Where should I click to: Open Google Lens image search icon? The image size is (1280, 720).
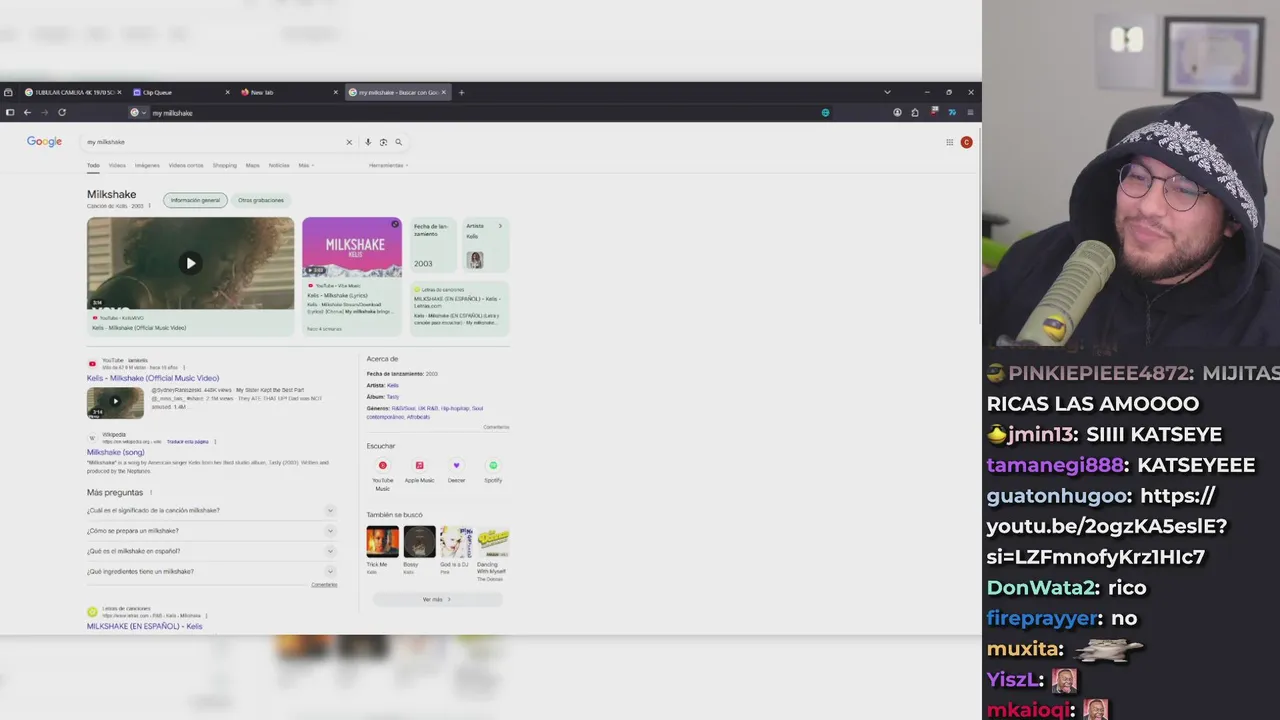coord(383,142)
